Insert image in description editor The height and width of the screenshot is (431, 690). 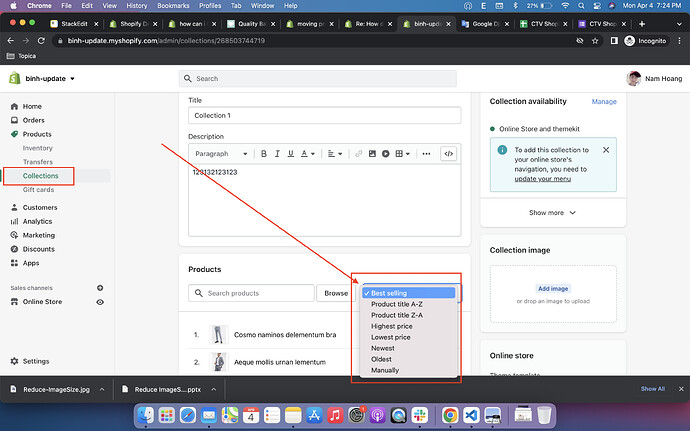point(371,154)
